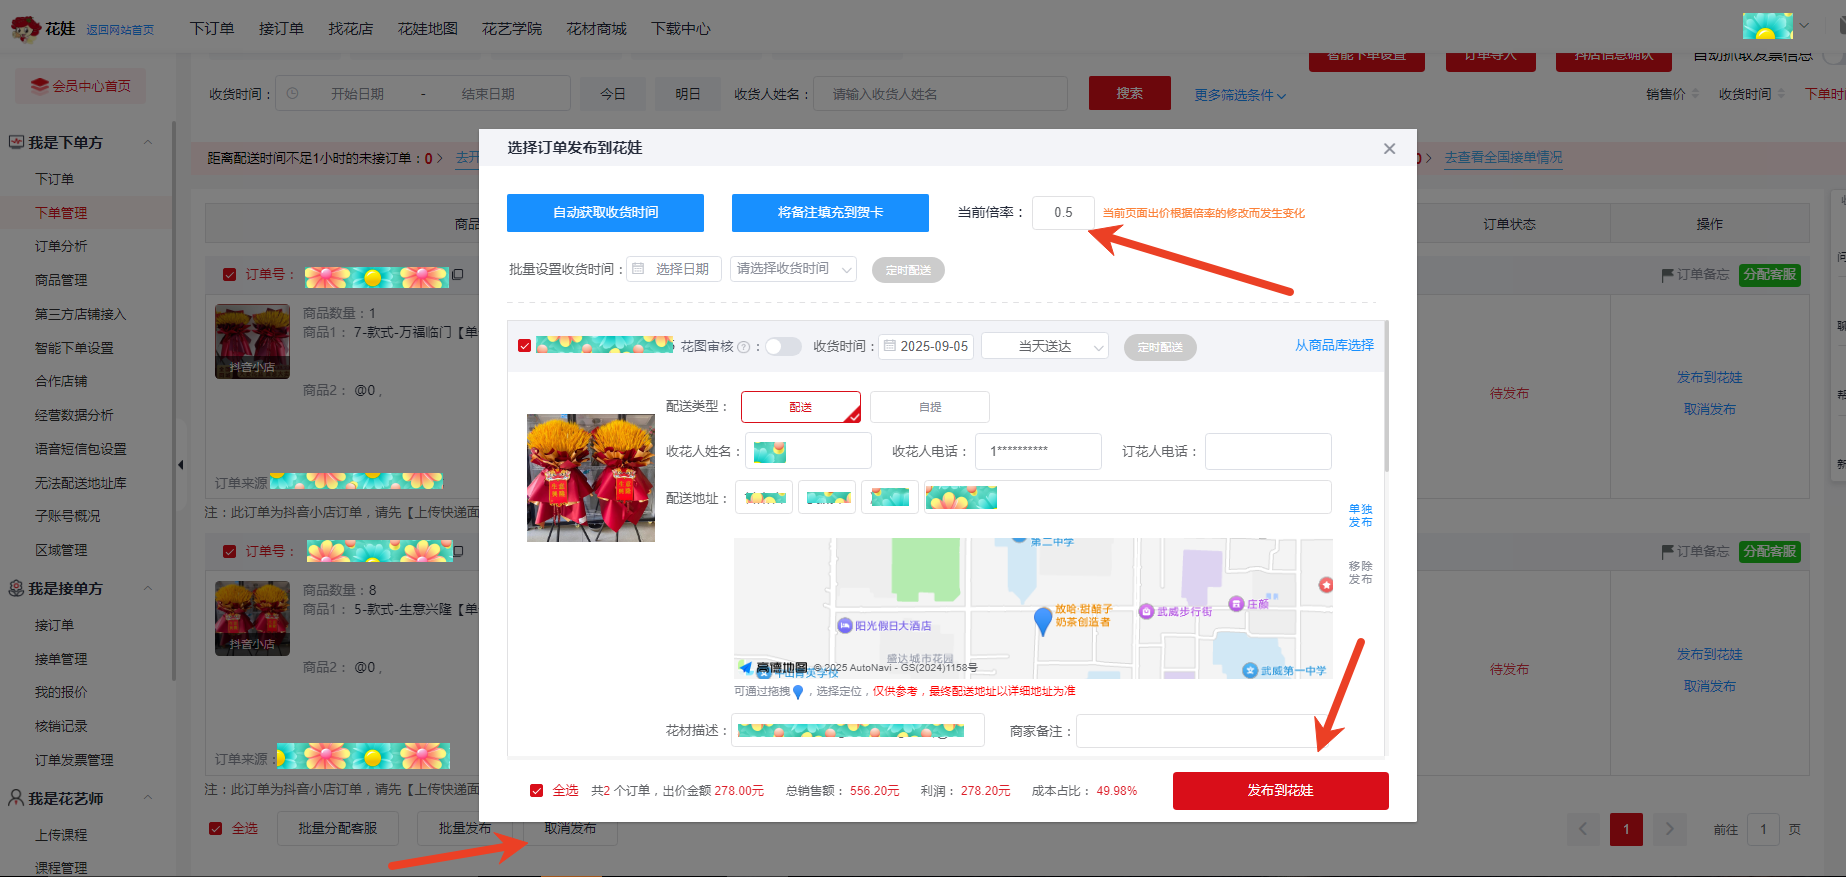Click the 商家备注 input field
The height and width of the screenshot is (877, 1846).
coord(1203,731)
